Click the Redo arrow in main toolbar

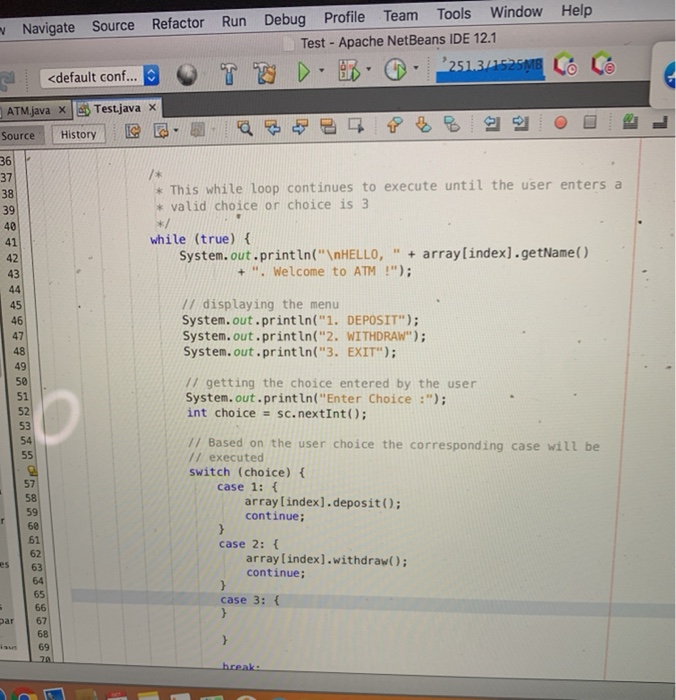[8, 79]
